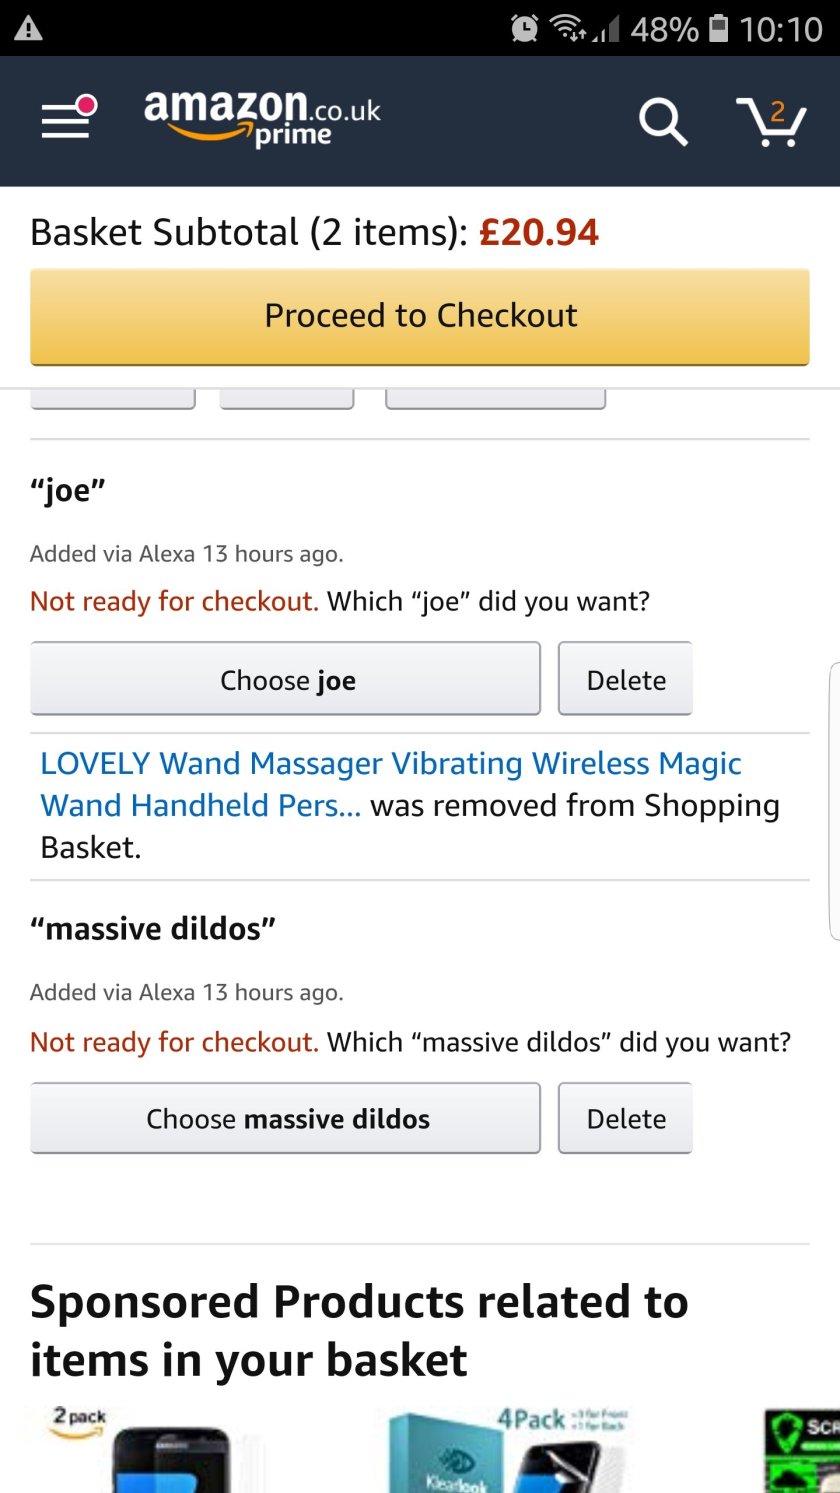Delete the "joe" basket item
840x1493 pixels.
tap(625, 679)
